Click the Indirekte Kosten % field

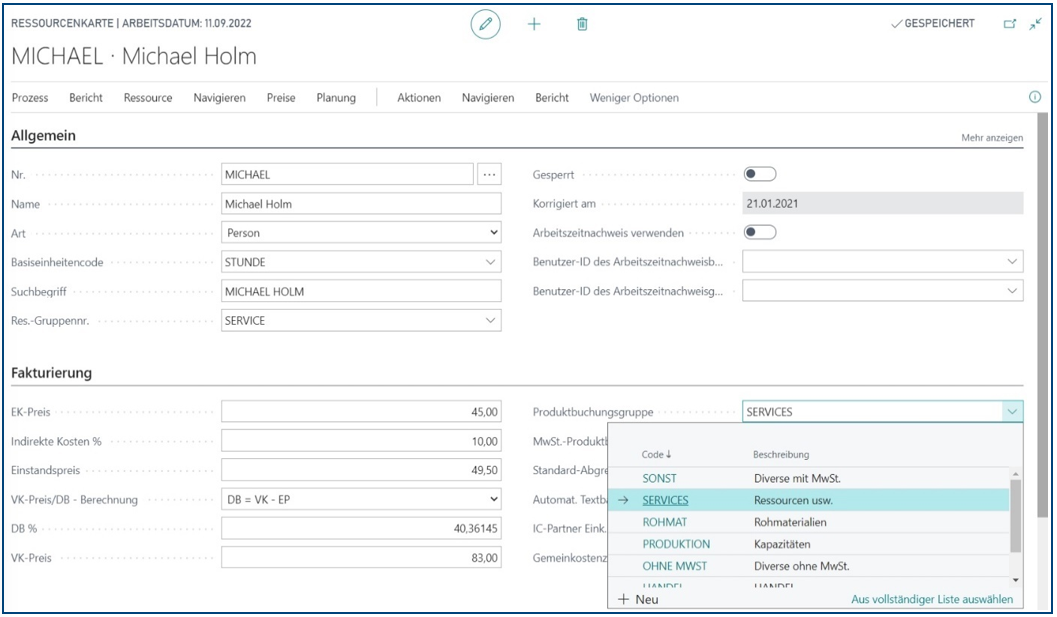coord(361,442)
